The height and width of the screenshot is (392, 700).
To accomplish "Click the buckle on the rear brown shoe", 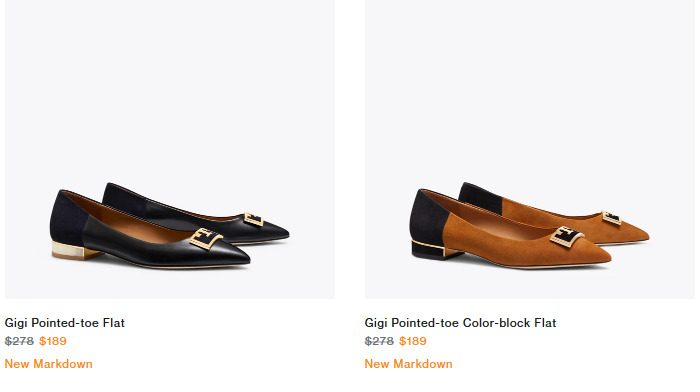I will click(612, 218).
